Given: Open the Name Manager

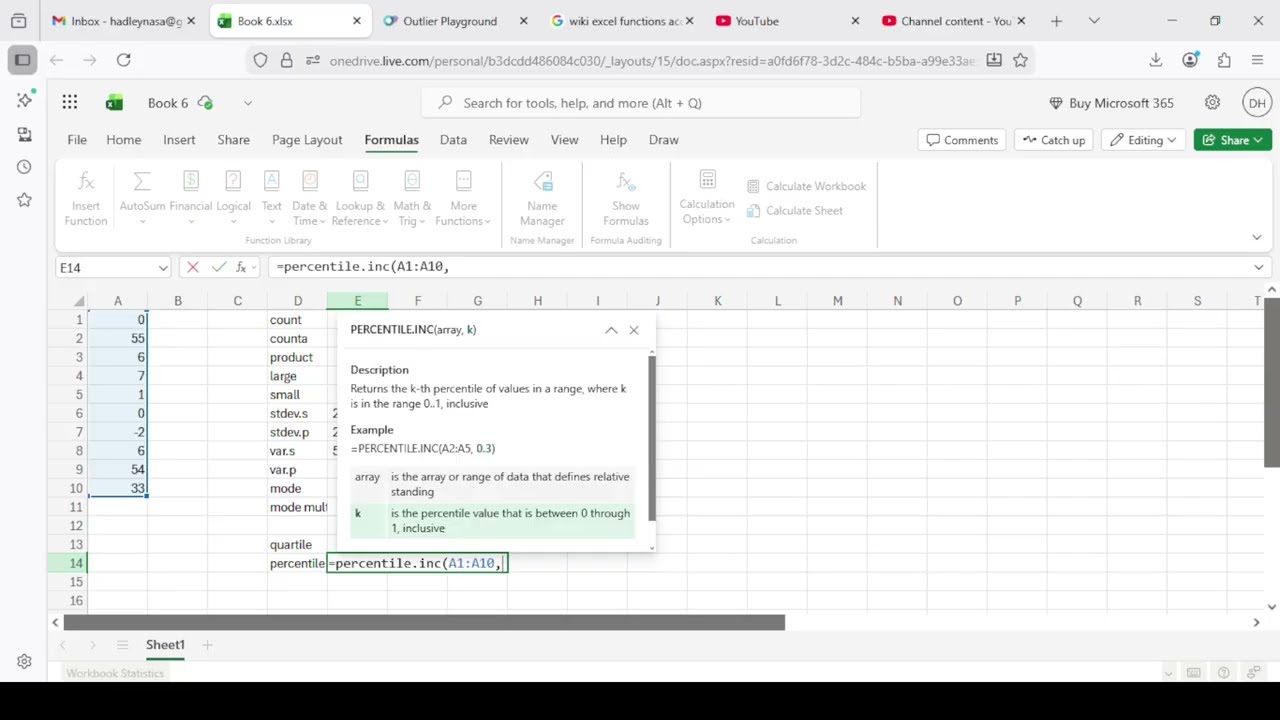Looking at the screenshot, I should pyautogui.click(x=542, y=198).
